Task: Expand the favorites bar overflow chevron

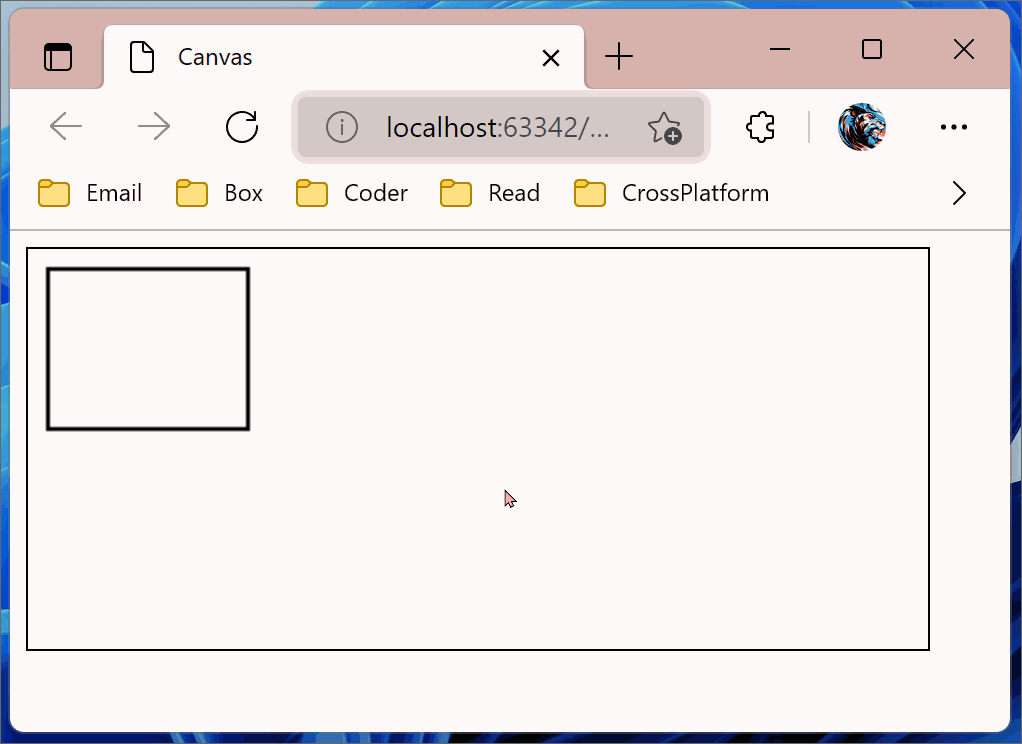Action: coord(959,193)
